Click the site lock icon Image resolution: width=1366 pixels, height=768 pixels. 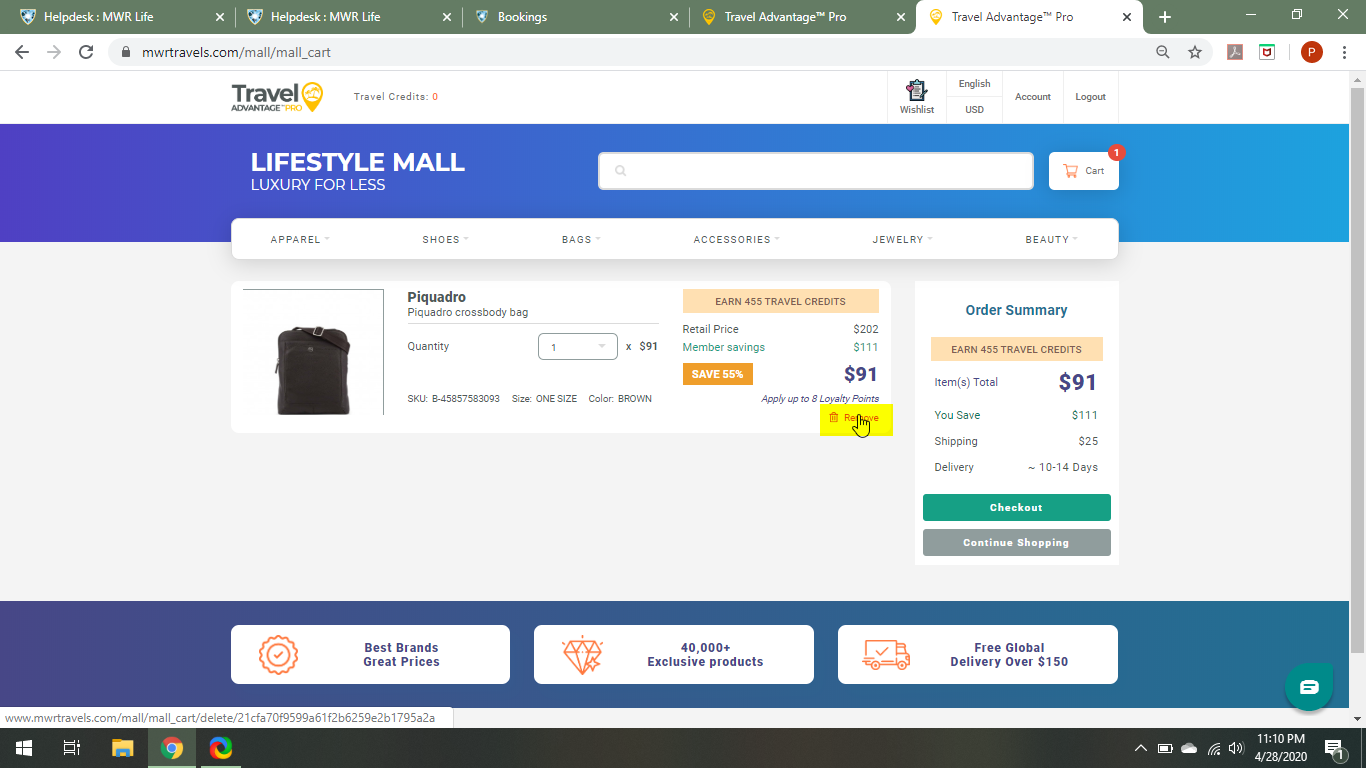pos(125,52)
